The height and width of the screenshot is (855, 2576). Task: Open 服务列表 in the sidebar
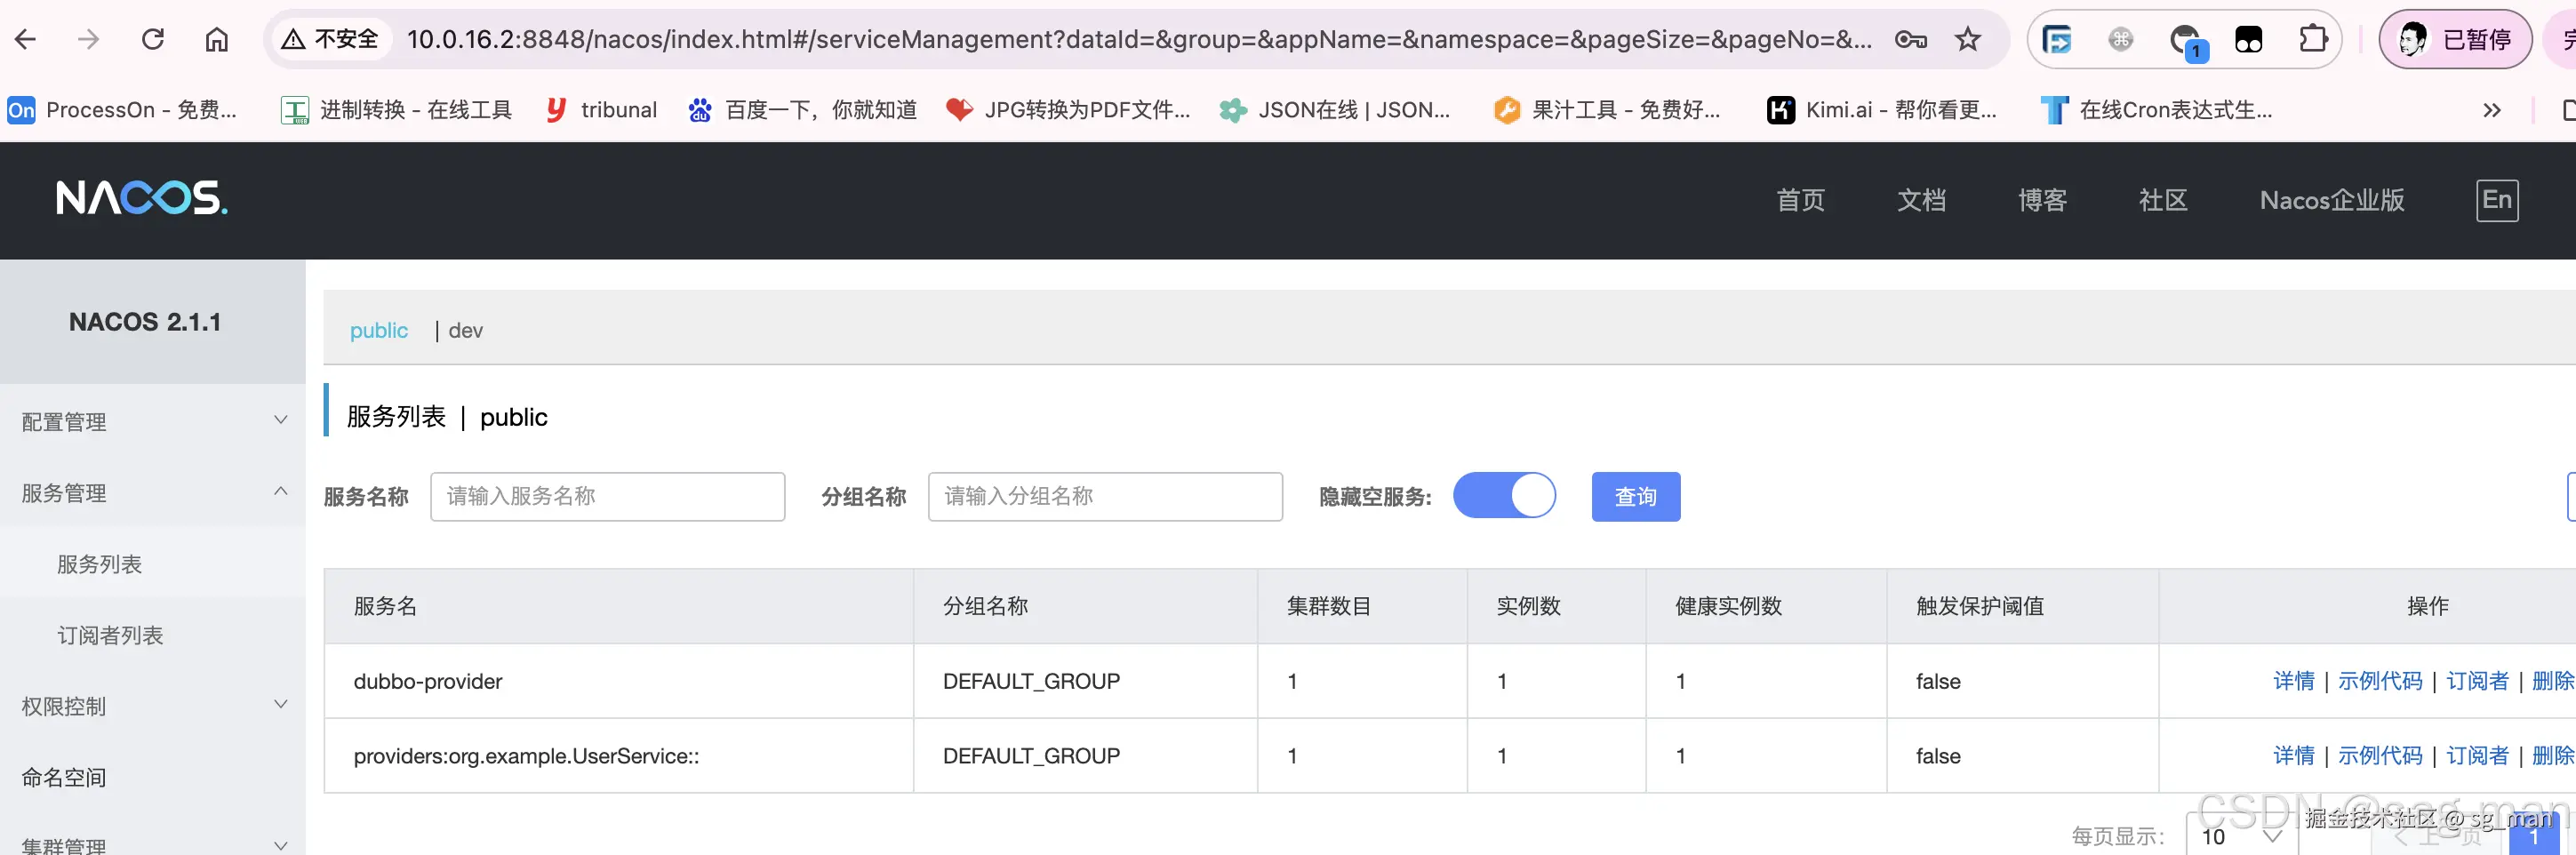pos(153,564)
